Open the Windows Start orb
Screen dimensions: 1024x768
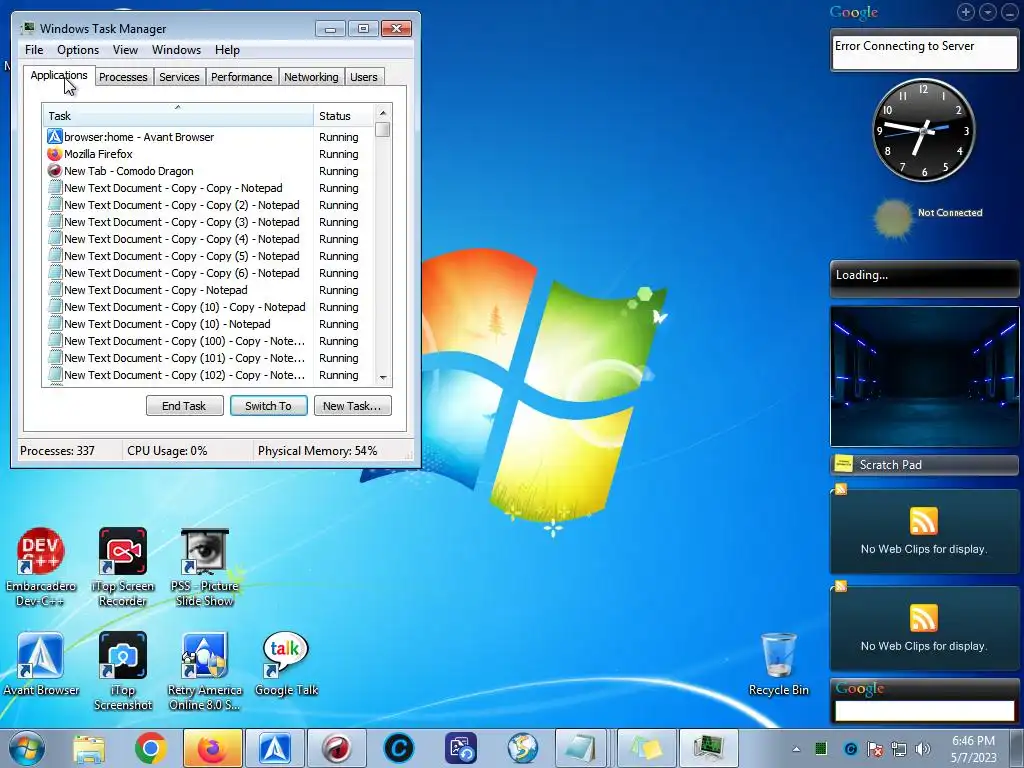[x=26, y=748]
